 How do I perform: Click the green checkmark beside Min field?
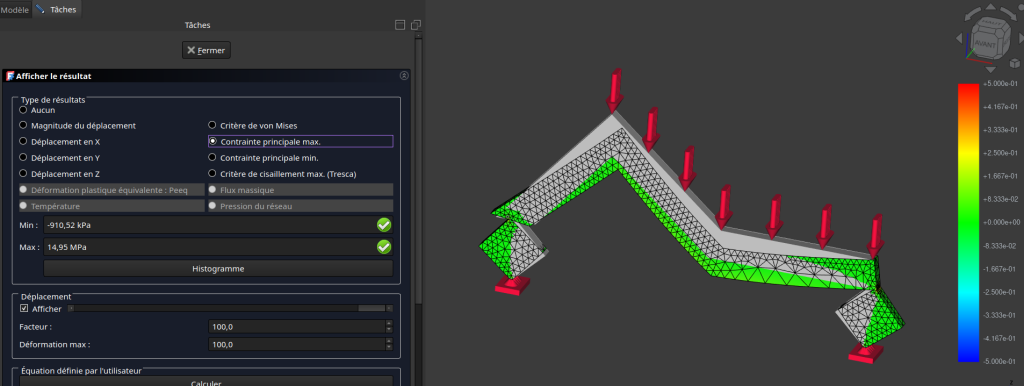tap(384, 225)
